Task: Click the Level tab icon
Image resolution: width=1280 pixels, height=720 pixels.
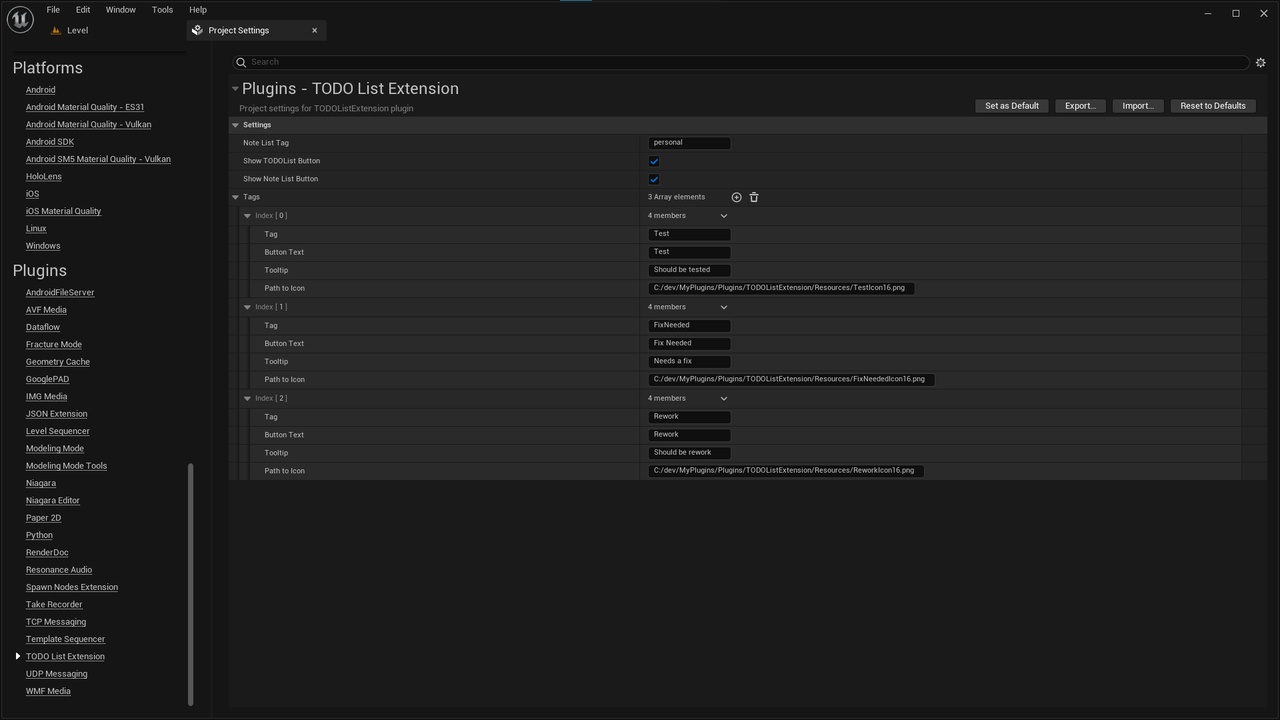Action: [56, 31]
